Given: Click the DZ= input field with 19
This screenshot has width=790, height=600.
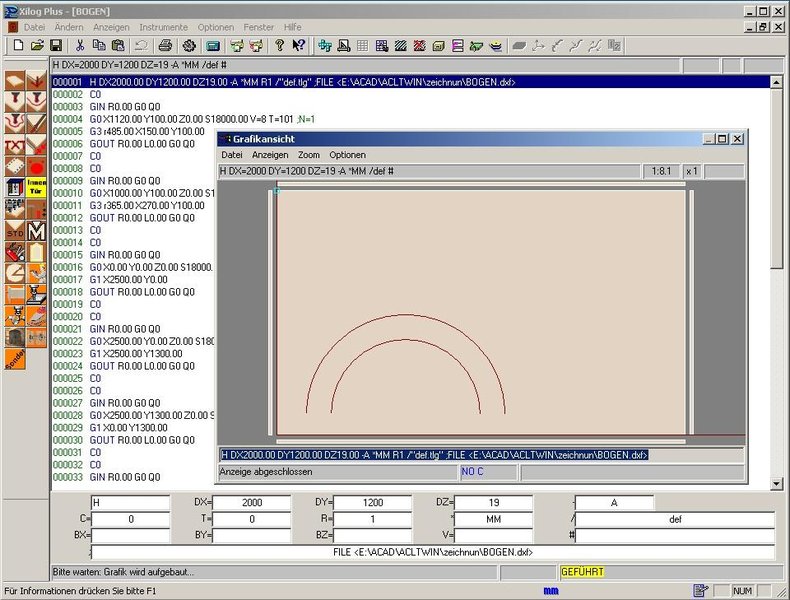Looking at the screenshot, I should (493, 502).
